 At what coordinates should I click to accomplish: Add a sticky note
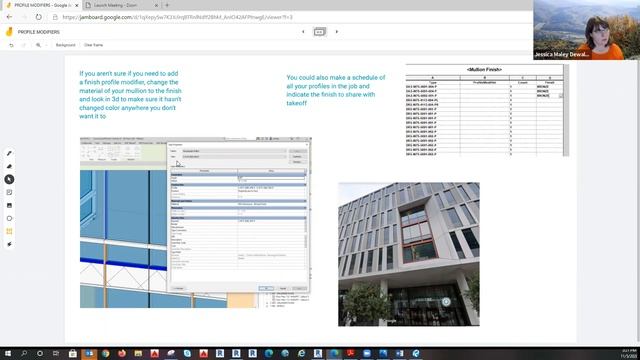coord(9,192)
